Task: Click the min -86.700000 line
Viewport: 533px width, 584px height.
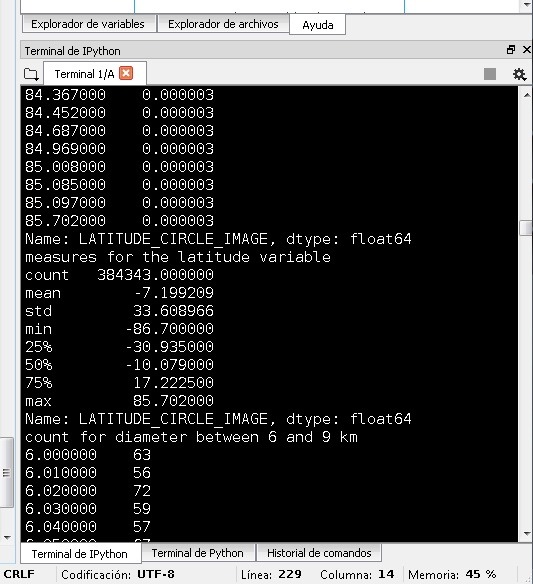Action: [119, 329]
